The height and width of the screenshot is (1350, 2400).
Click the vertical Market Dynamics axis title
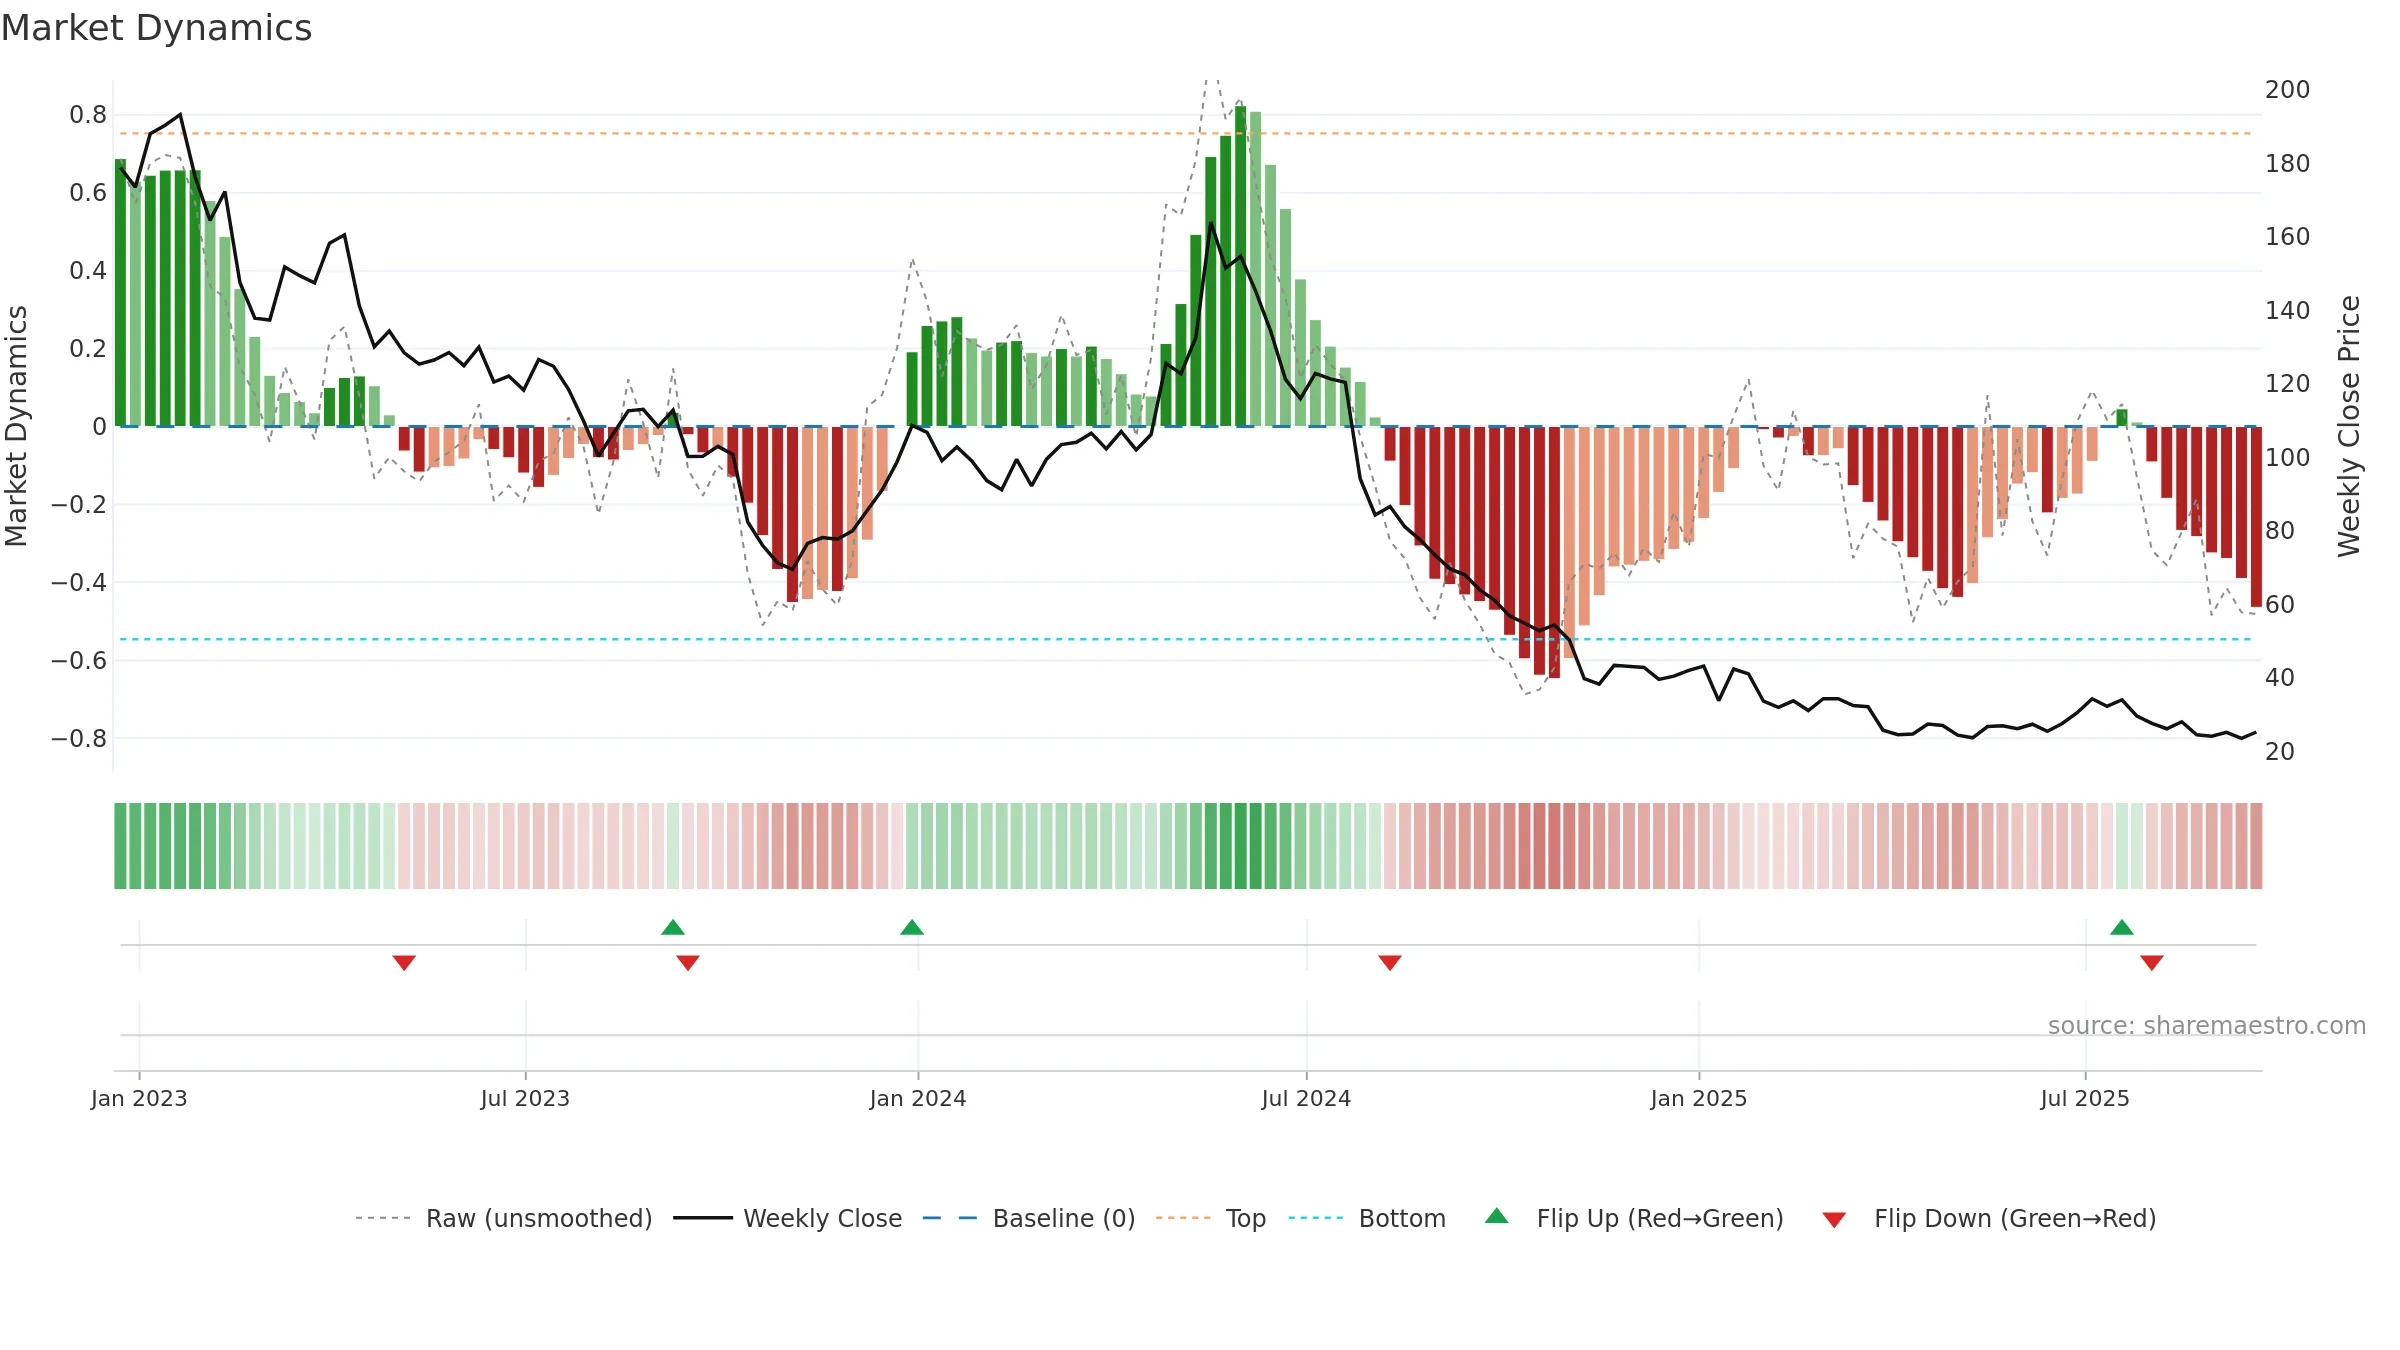tap(16, 426)
